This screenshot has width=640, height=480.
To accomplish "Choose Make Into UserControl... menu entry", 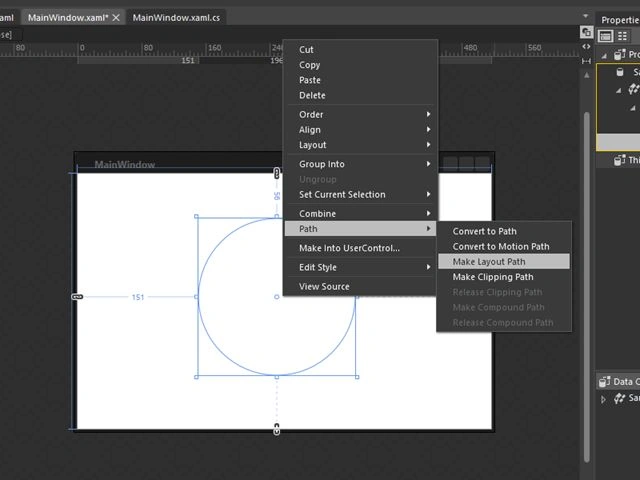I will pyautogui.click(x=349, y=248).
